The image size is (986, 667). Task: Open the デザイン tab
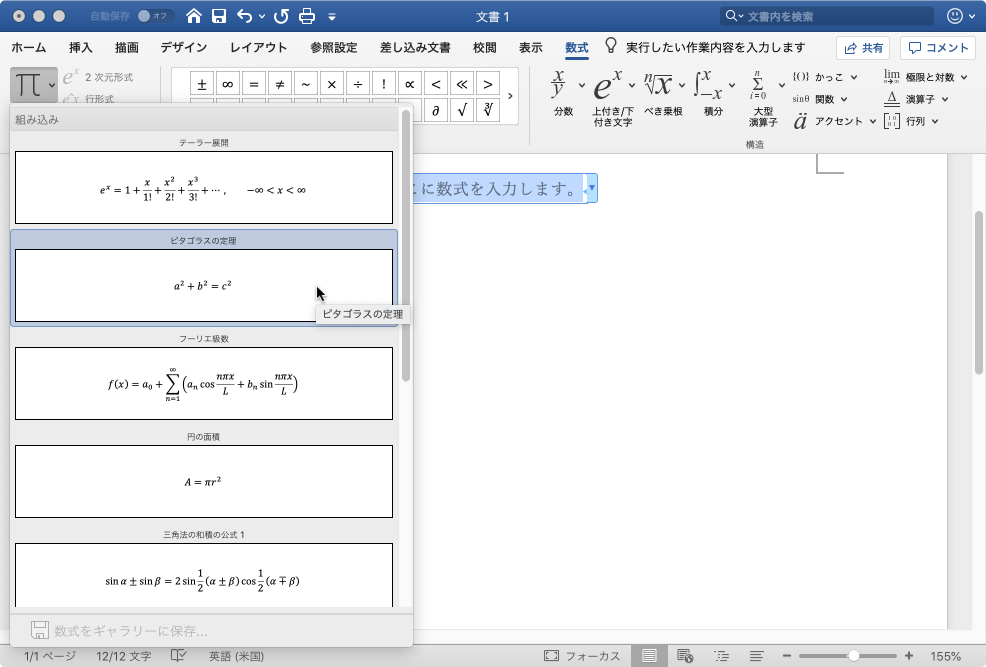(184, 48)
